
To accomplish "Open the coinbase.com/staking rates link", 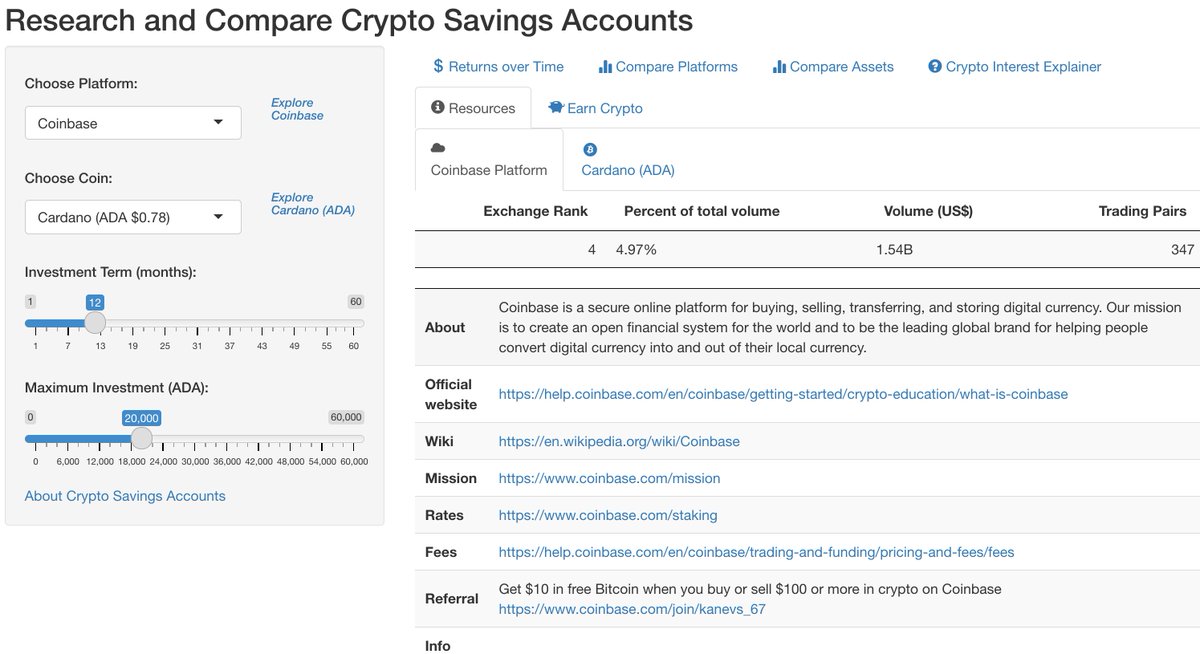I will pyautogui.click(x=608, y=515).
